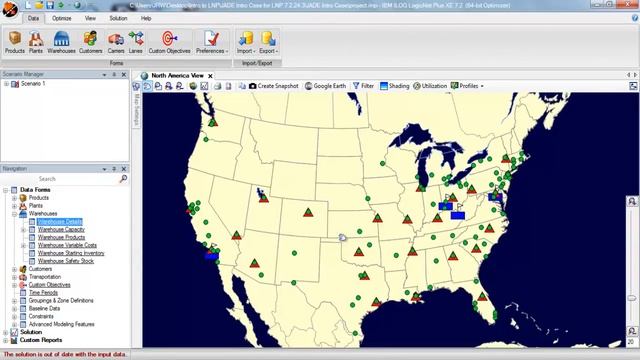Open the Custom Objectives tree link

pos(49,285)
